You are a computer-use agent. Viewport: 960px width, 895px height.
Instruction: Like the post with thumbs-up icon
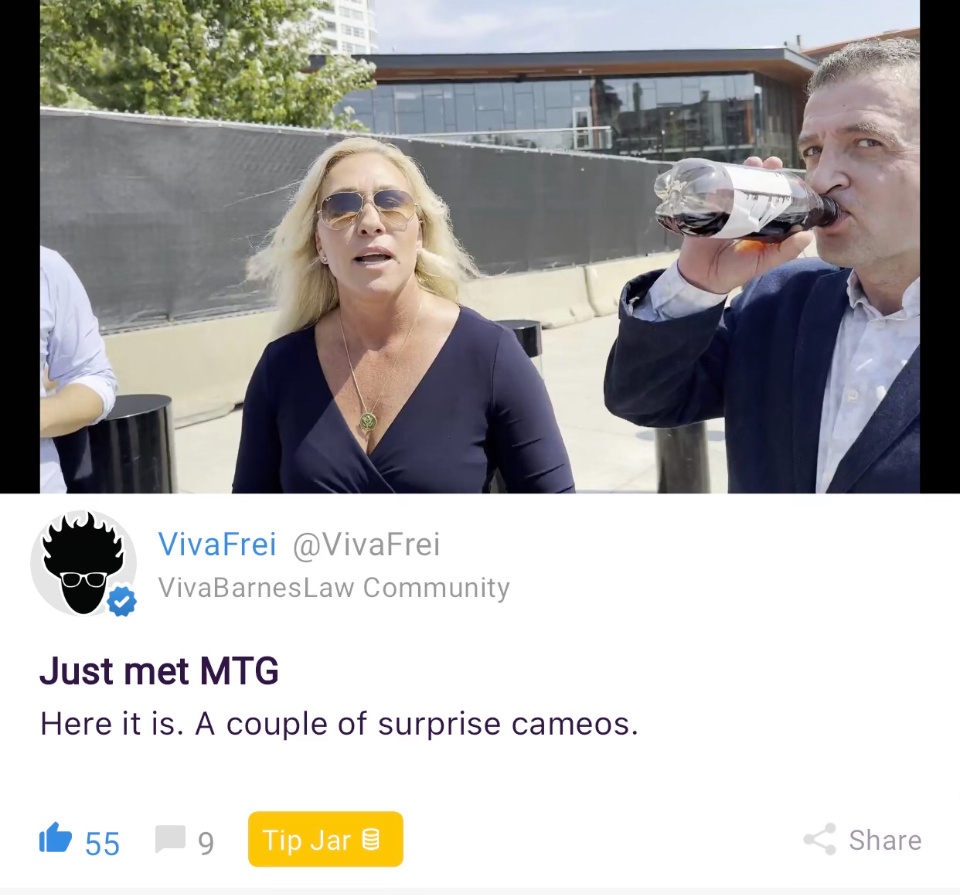click(55, 837)
